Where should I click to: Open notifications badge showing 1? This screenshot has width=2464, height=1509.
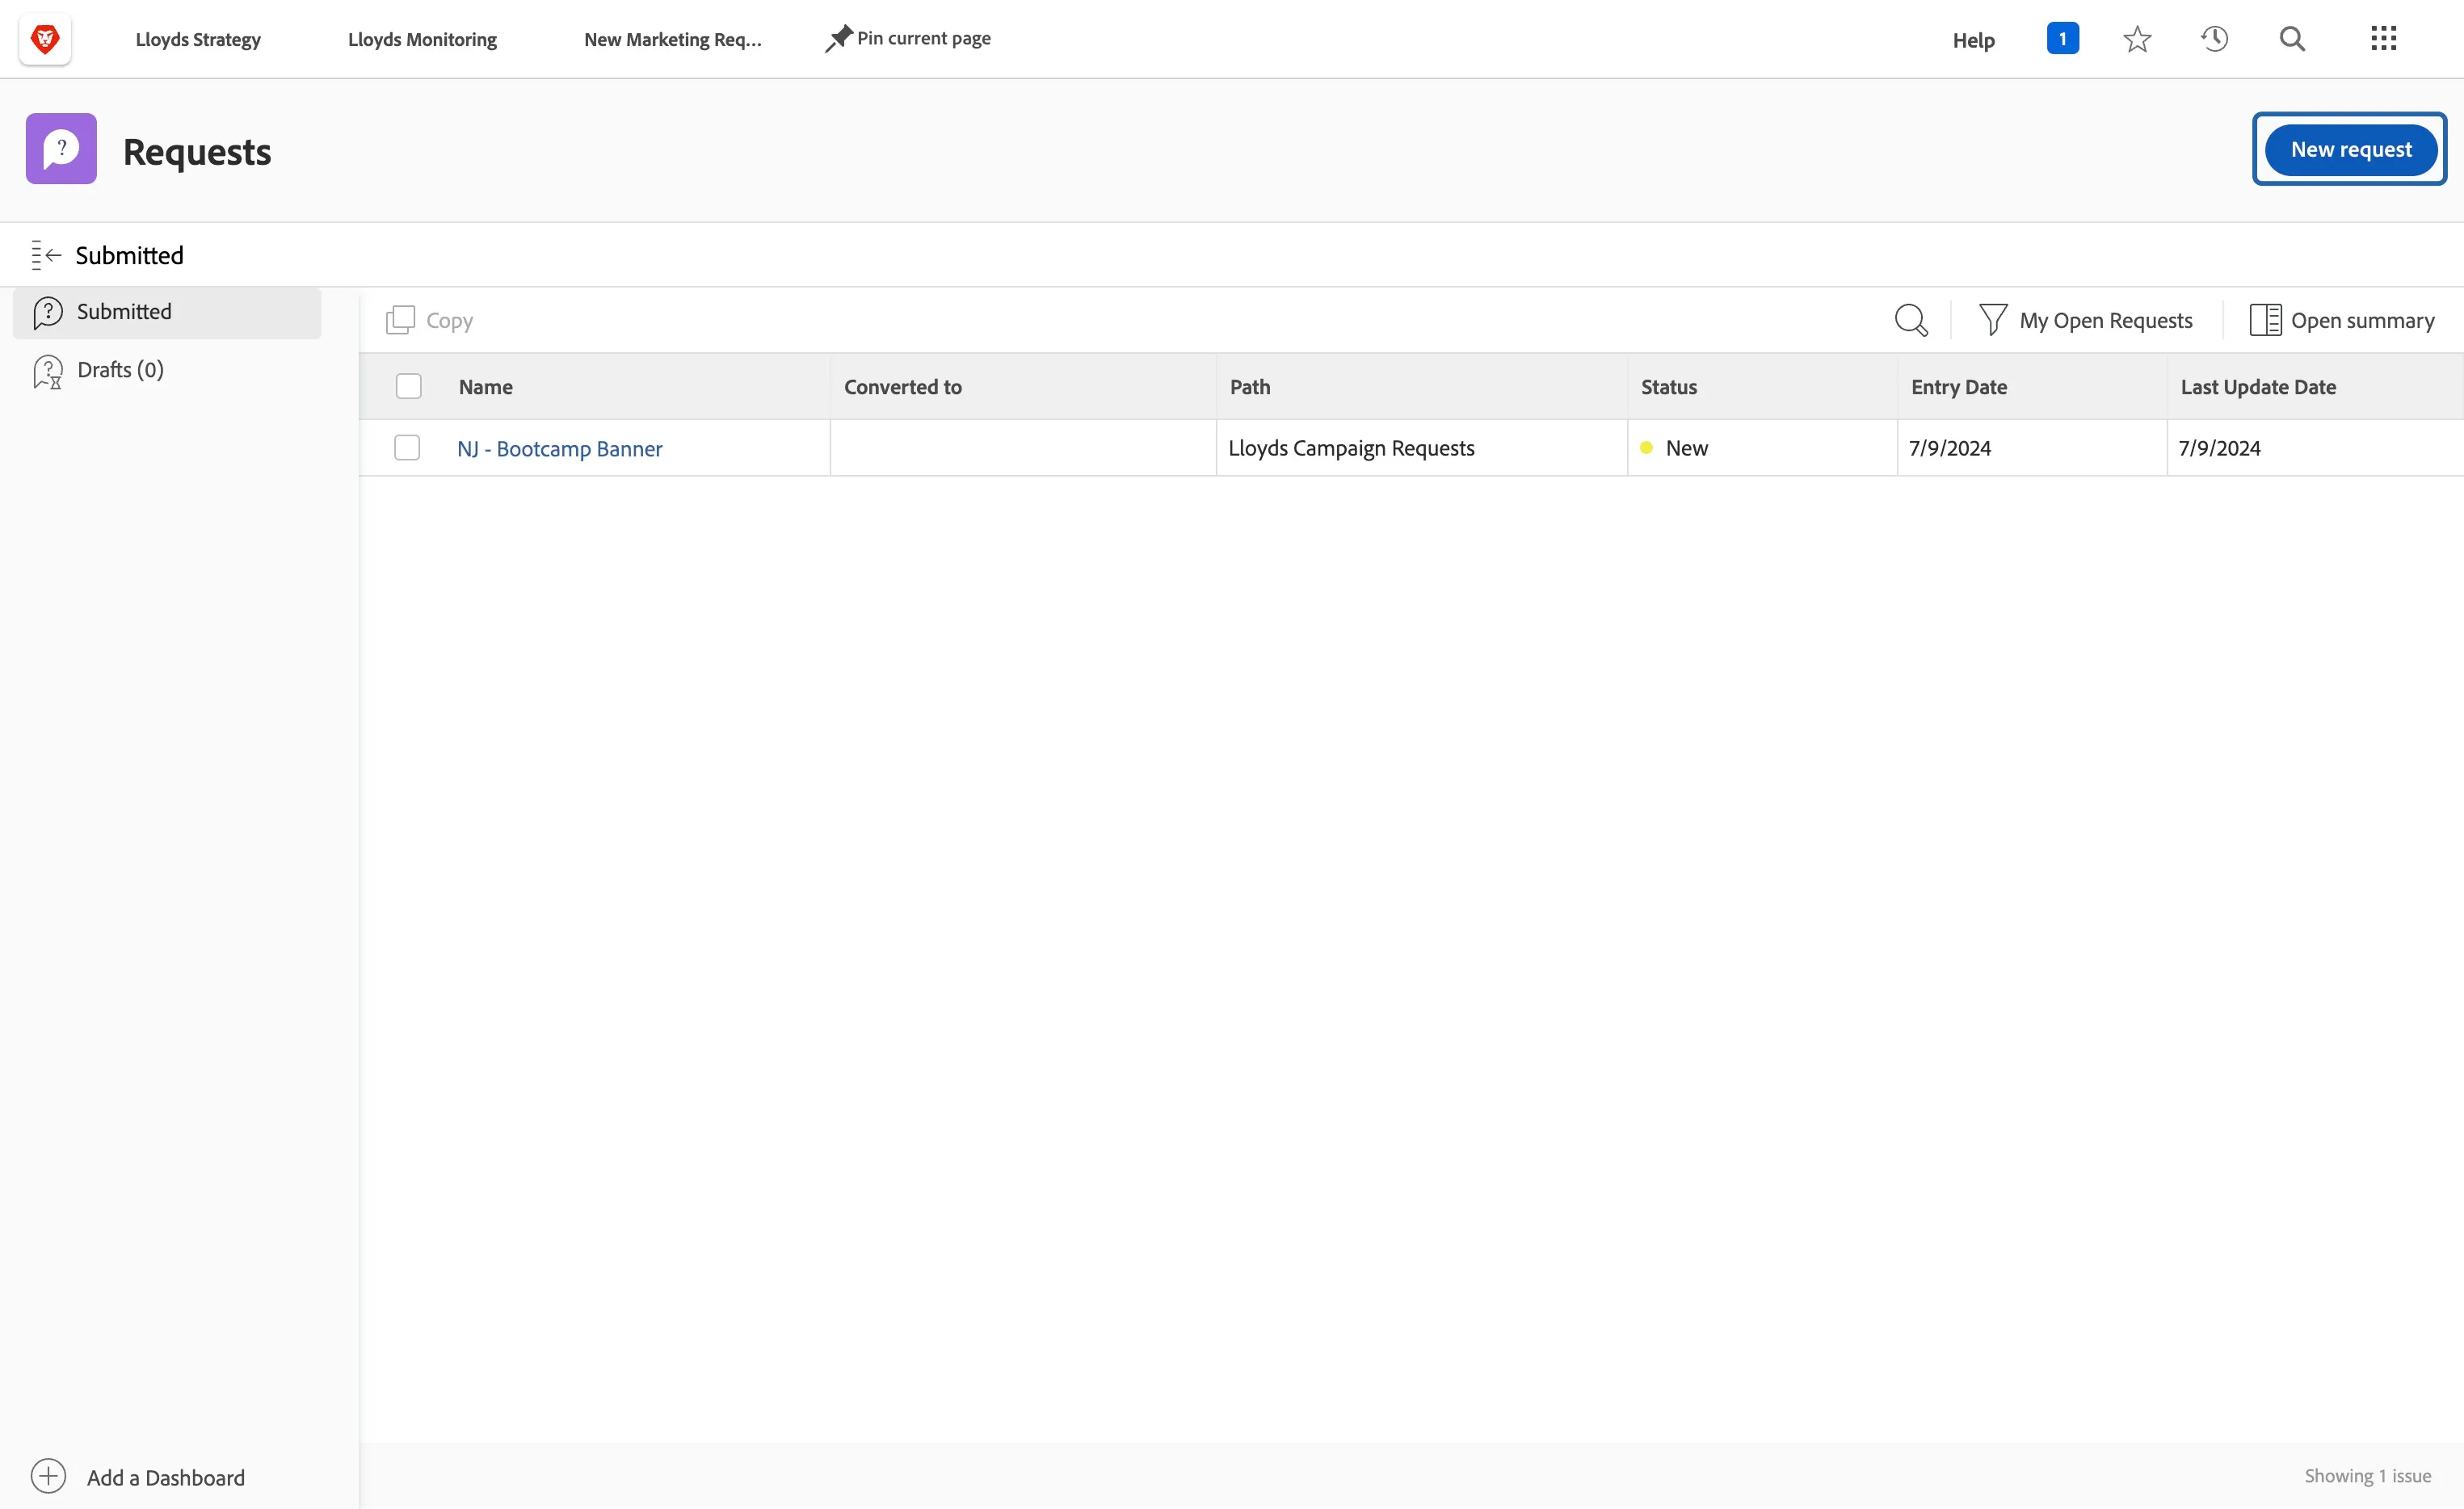click(2062, 39)
